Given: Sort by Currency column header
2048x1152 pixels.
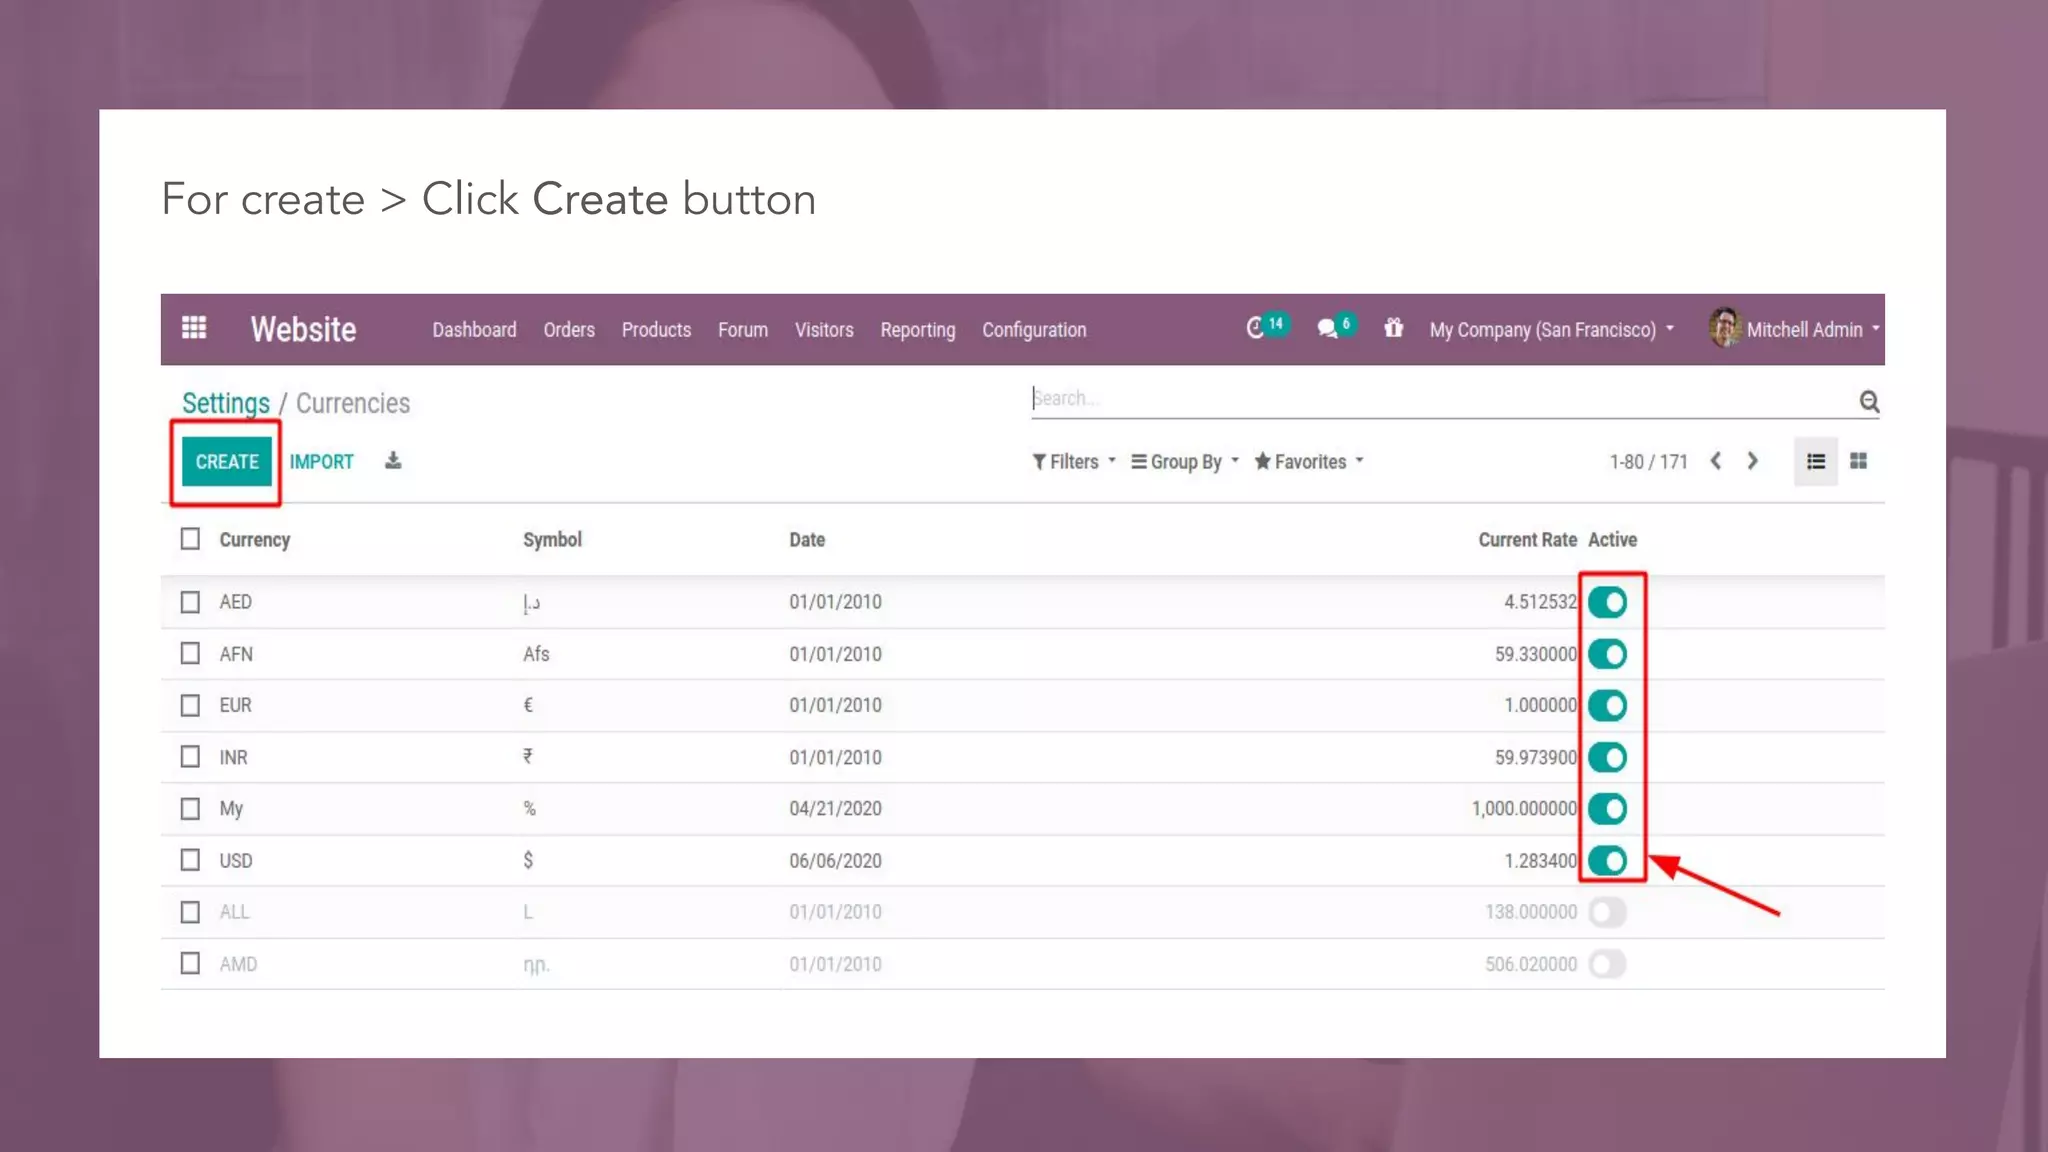Looking at the screenshot, I should [x=255, y=540].
